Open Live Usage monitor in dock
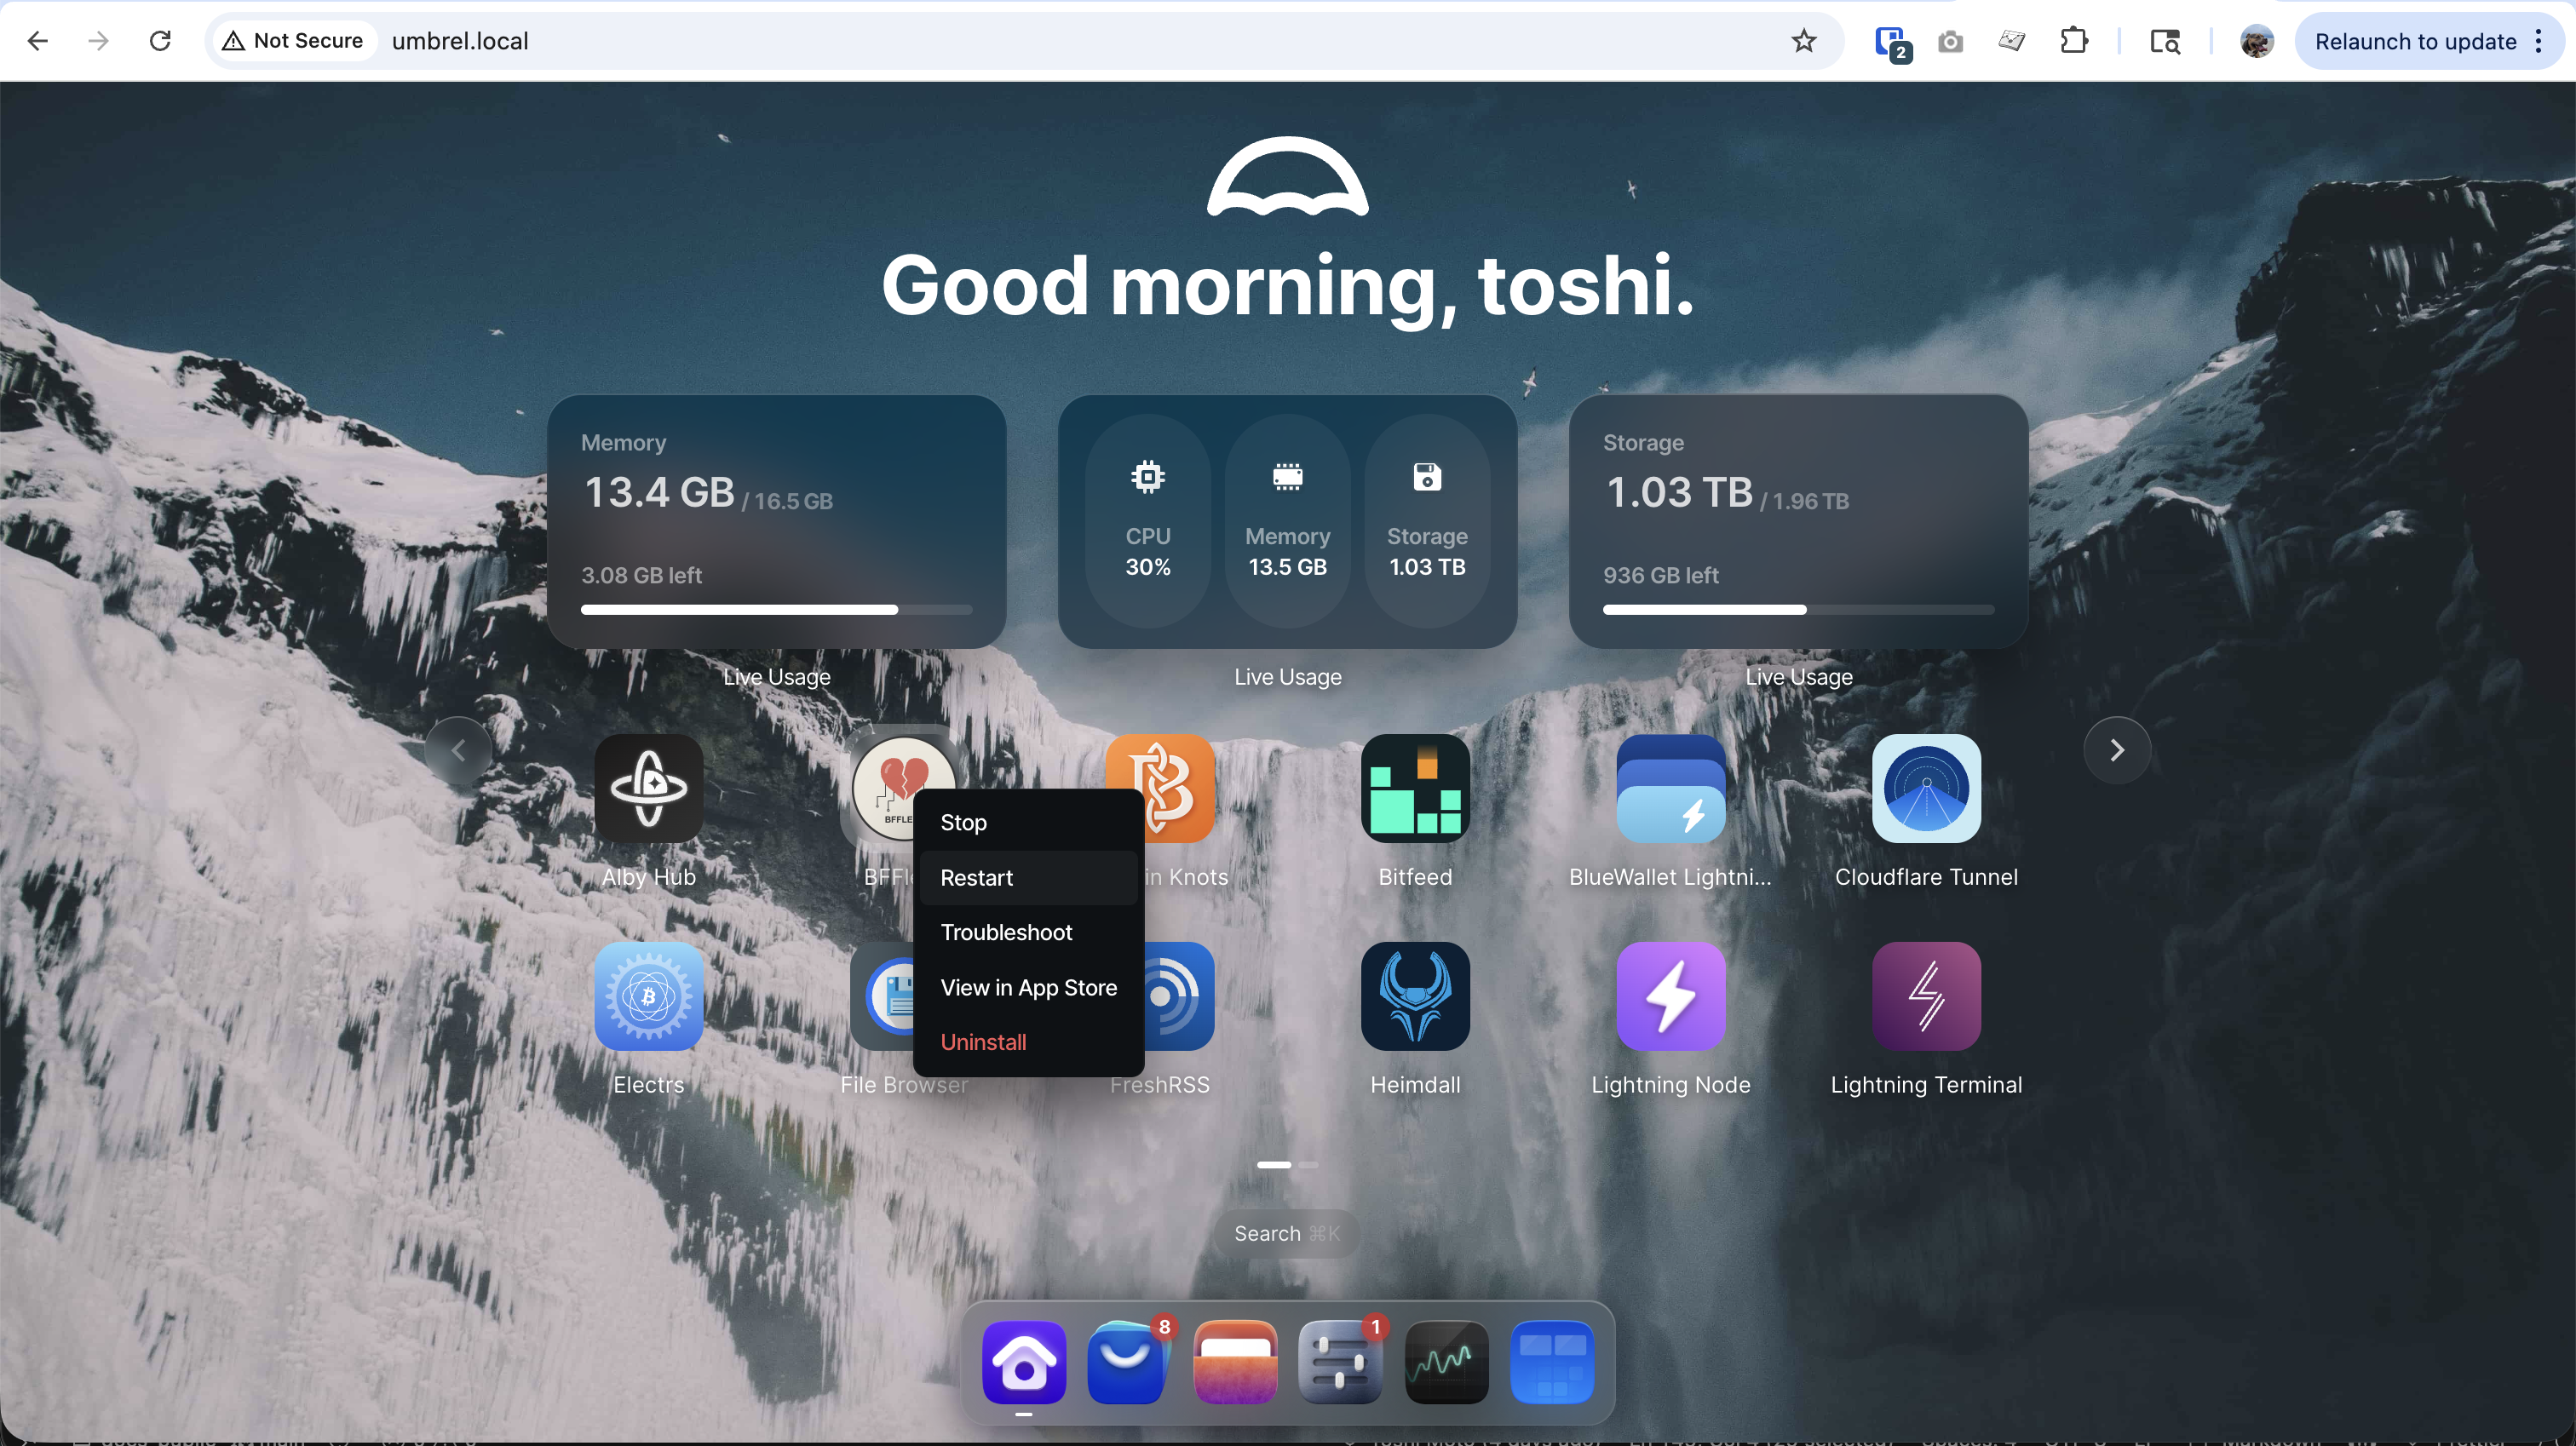 click(1446, 1362)
